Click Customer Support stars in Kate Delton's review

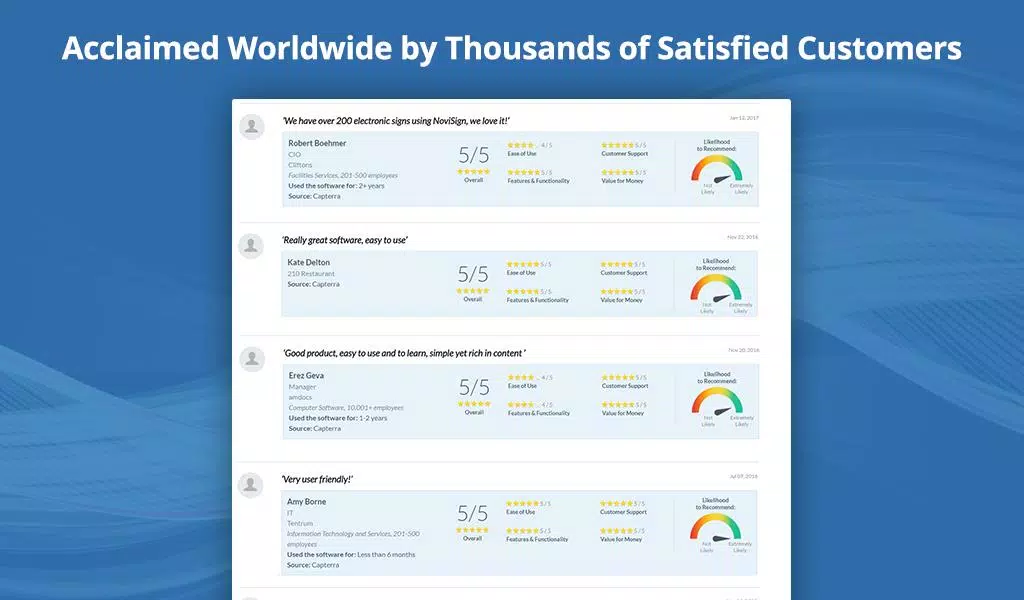point(616,264)
